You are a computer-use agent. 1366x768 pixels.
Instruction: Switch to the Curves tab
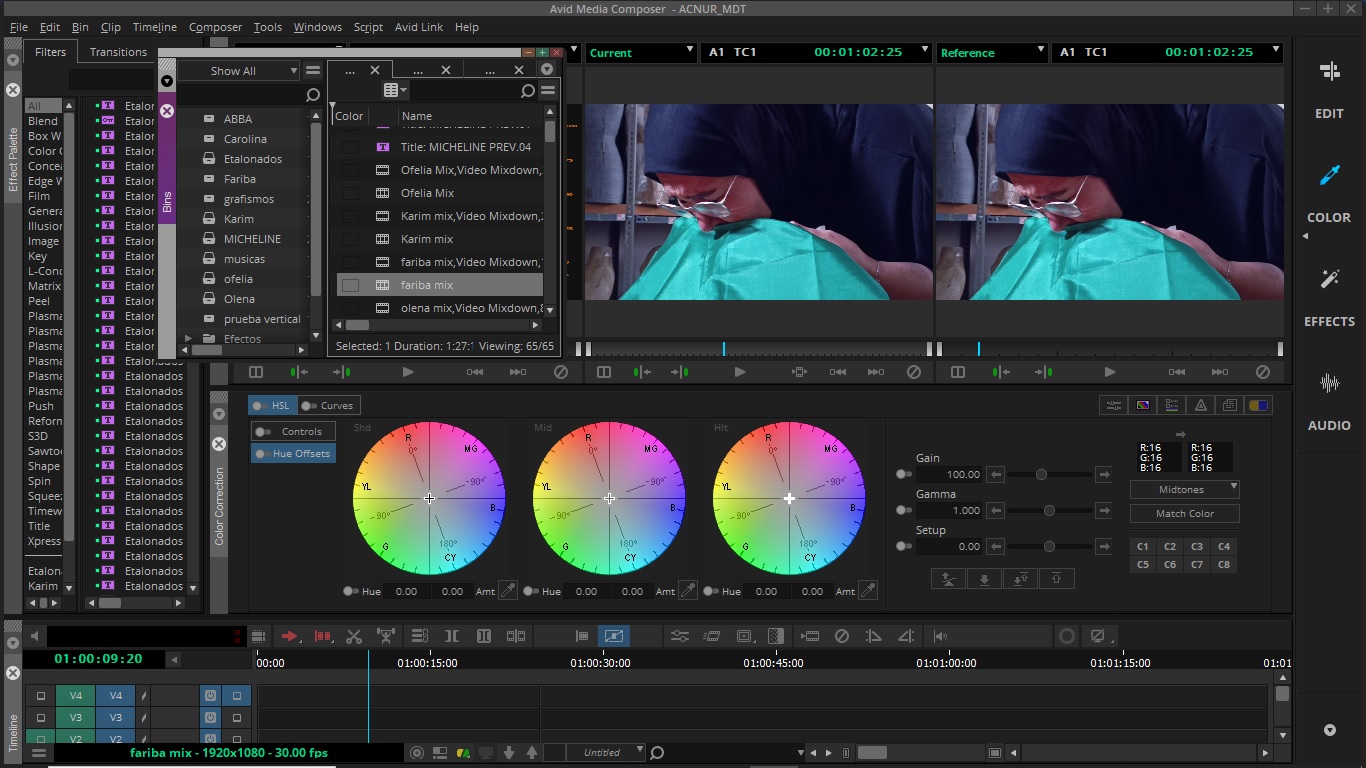pyautogui.click(x=329, y=406)
